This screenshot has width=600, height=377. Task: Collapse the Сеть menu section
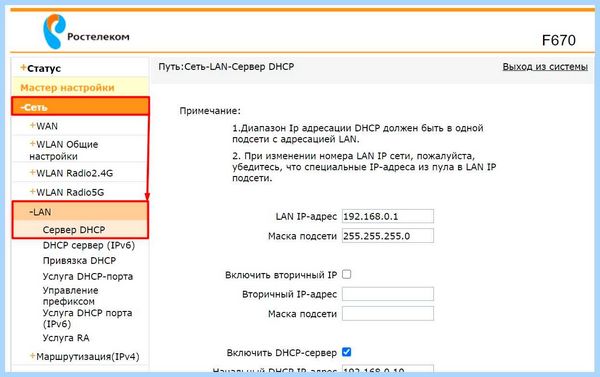[x=80, y=106]
